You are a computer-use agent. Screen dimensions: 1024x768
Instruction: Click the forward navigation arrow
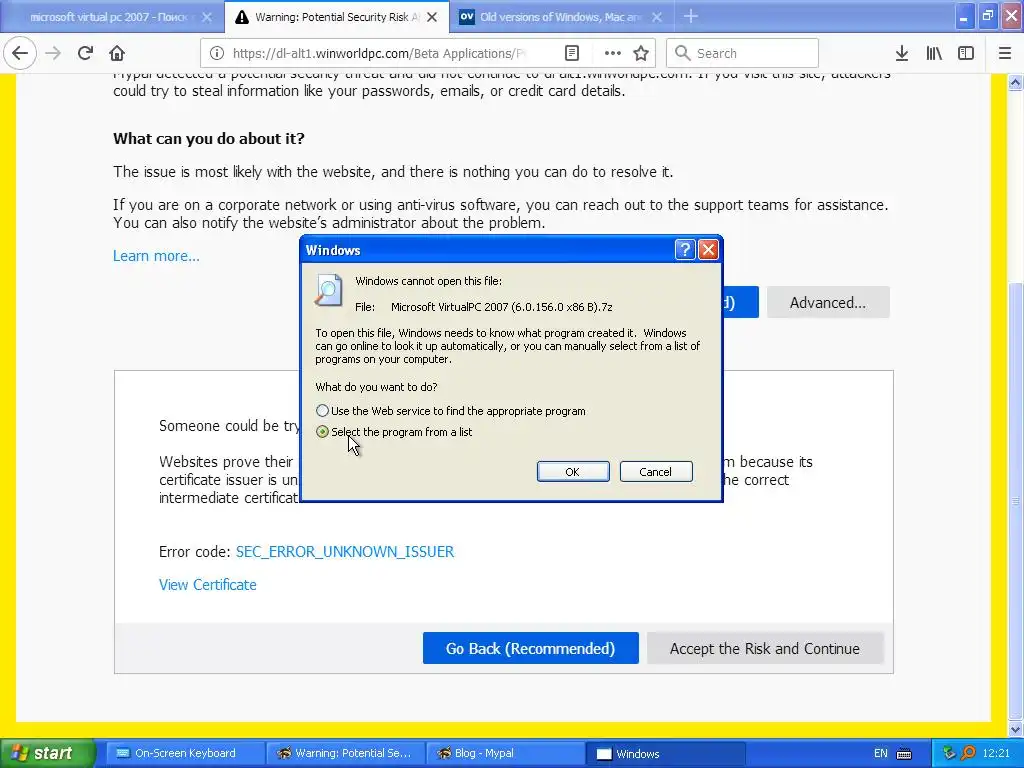[x=53, y=53]
